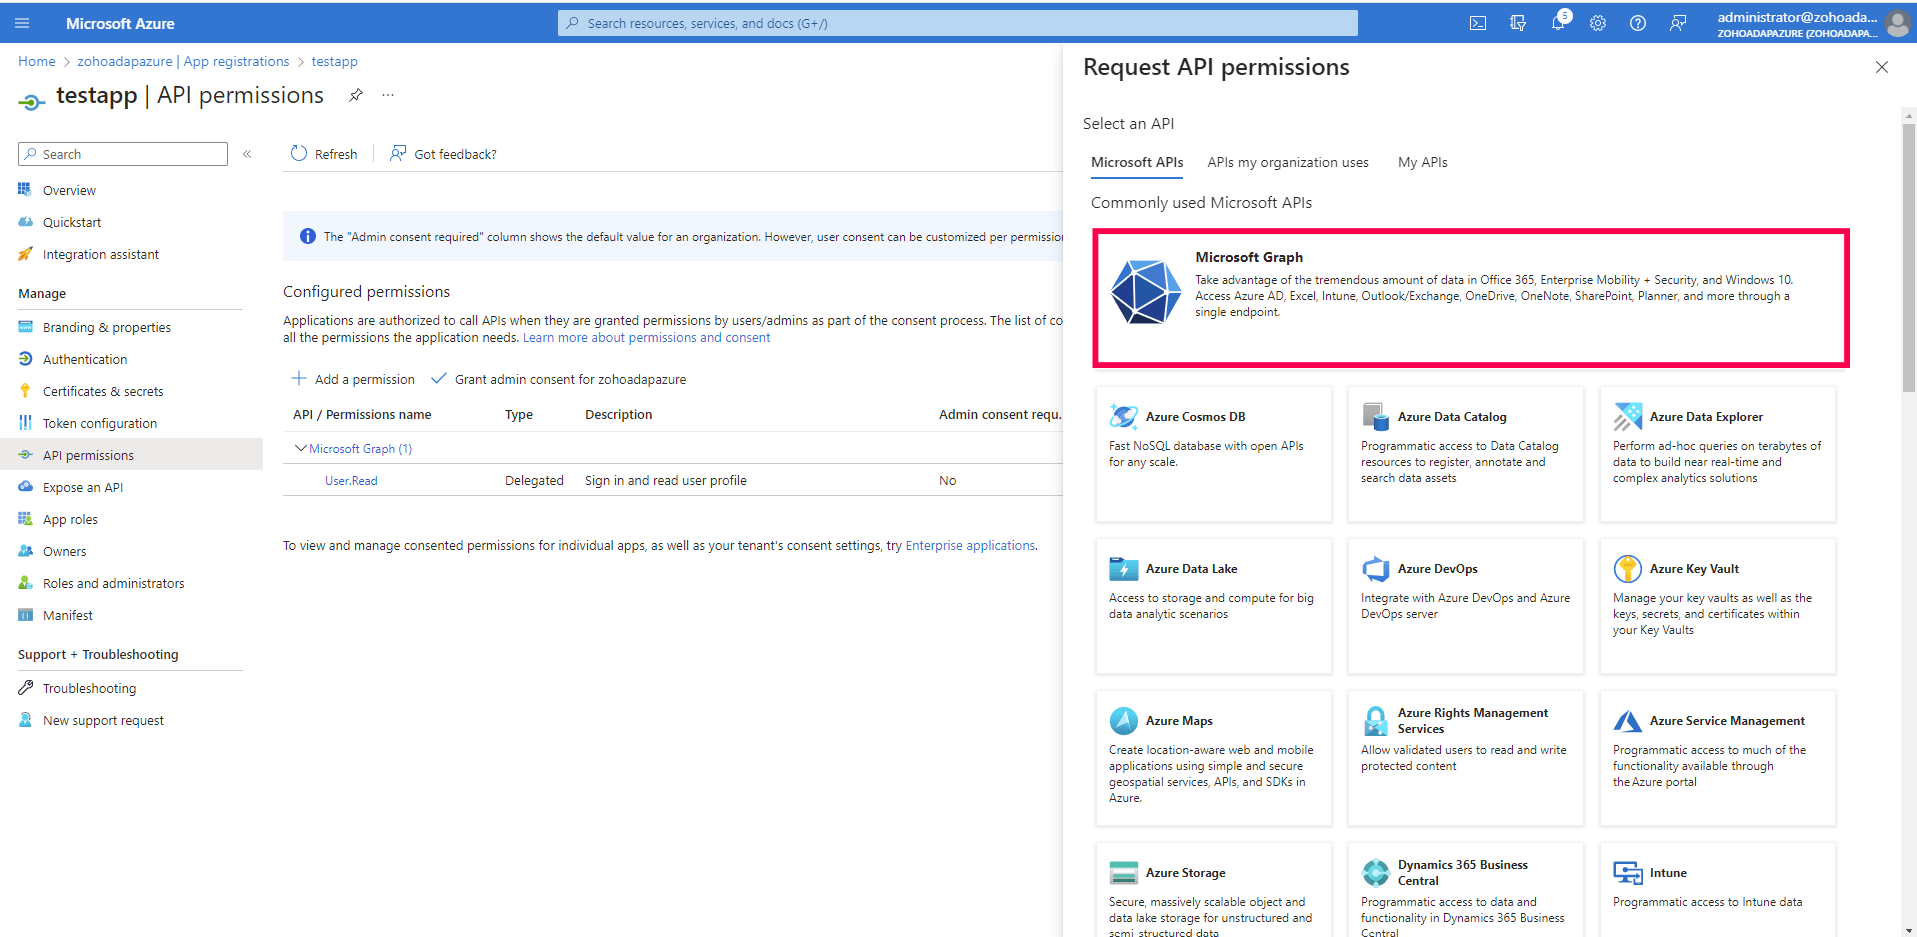Image resolution: width=1917 pixels, height=937 pixels.
Task: Switch to the APIs my organization uses tab
Action: point(1287,162)
